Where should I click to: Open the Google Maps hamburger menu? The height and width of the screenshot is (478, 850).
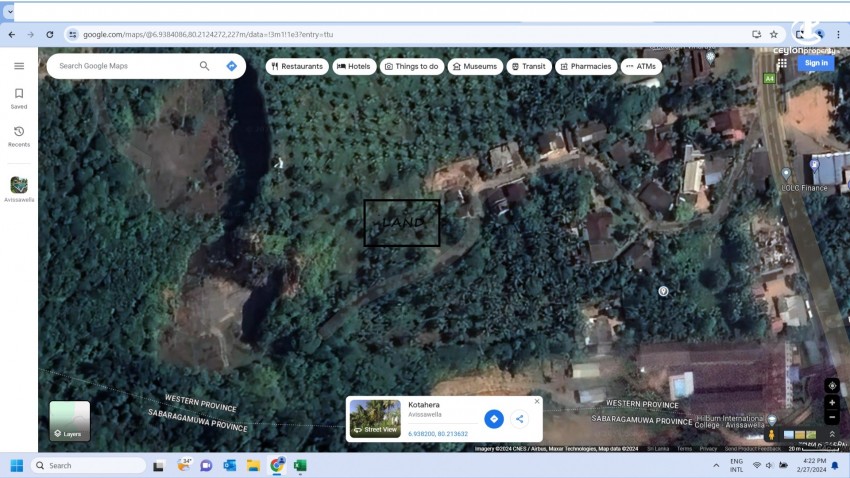pyautogui.click(x=19, y=66)
